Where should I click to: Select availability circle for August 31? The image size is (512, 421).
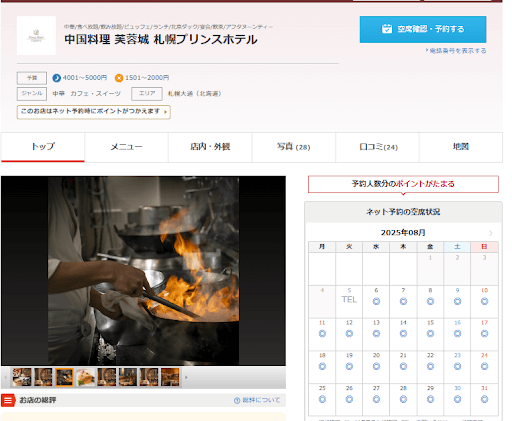pos(484,399)
